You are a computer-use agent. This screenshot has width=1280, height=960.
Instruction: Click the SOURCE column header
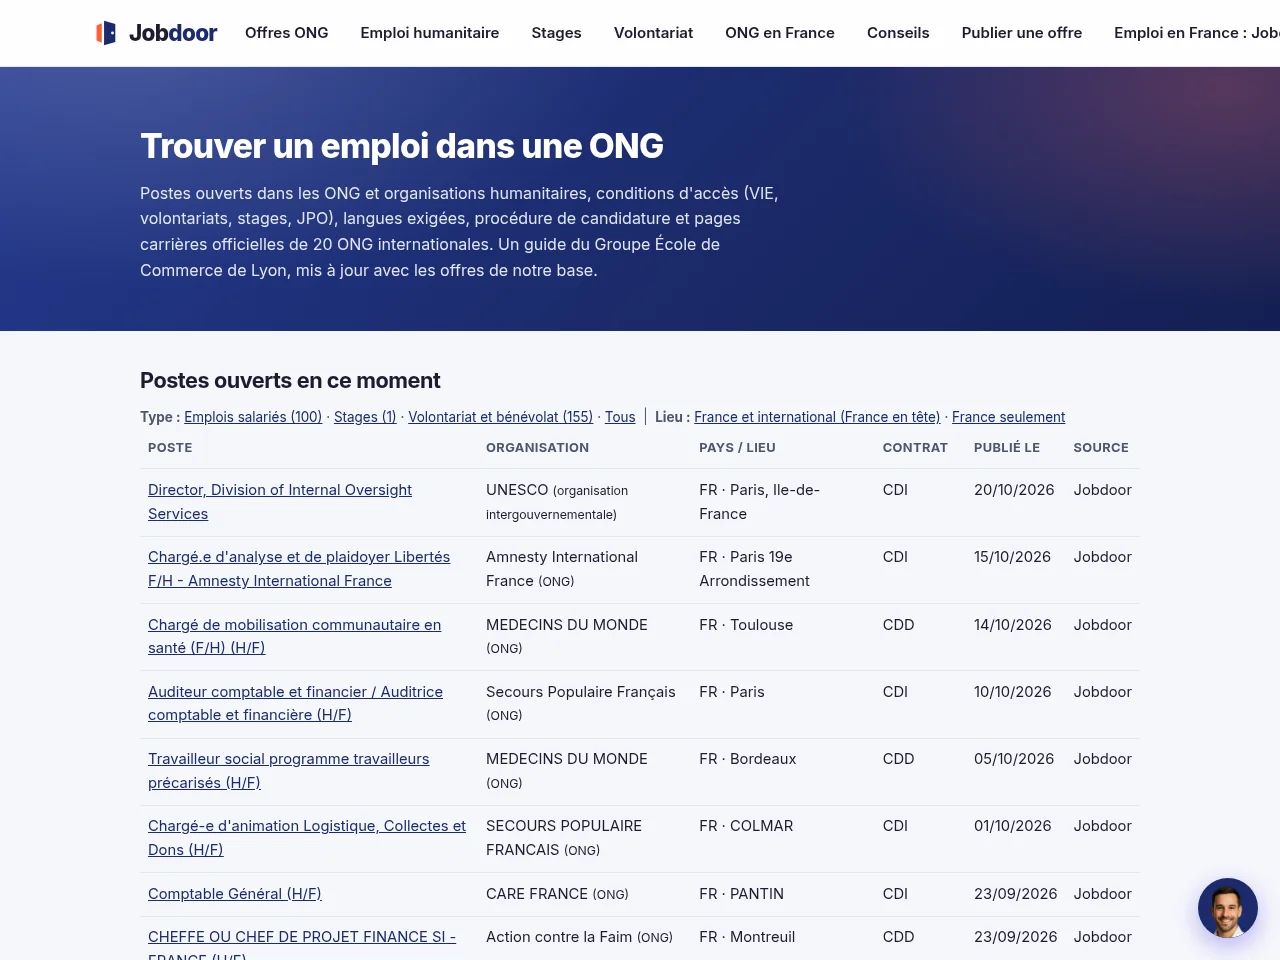coord(1101,448)
